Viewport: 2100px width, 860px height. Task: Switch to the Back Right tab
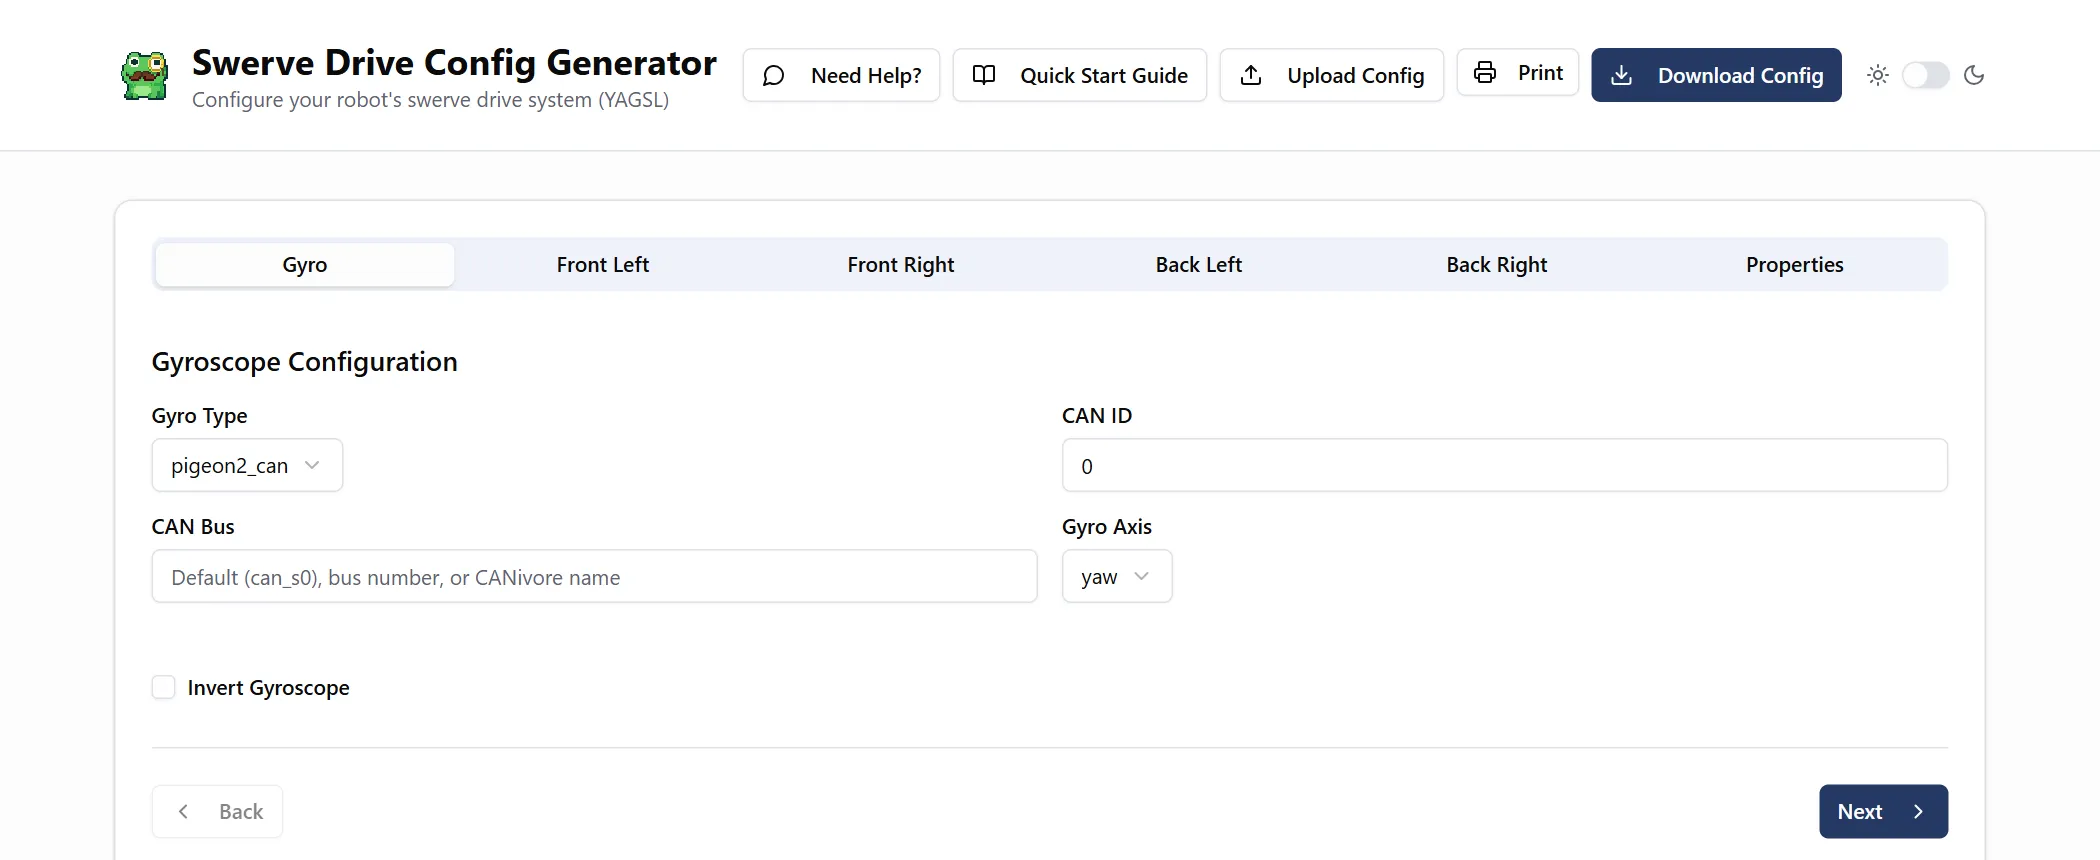click(1497, 265)
